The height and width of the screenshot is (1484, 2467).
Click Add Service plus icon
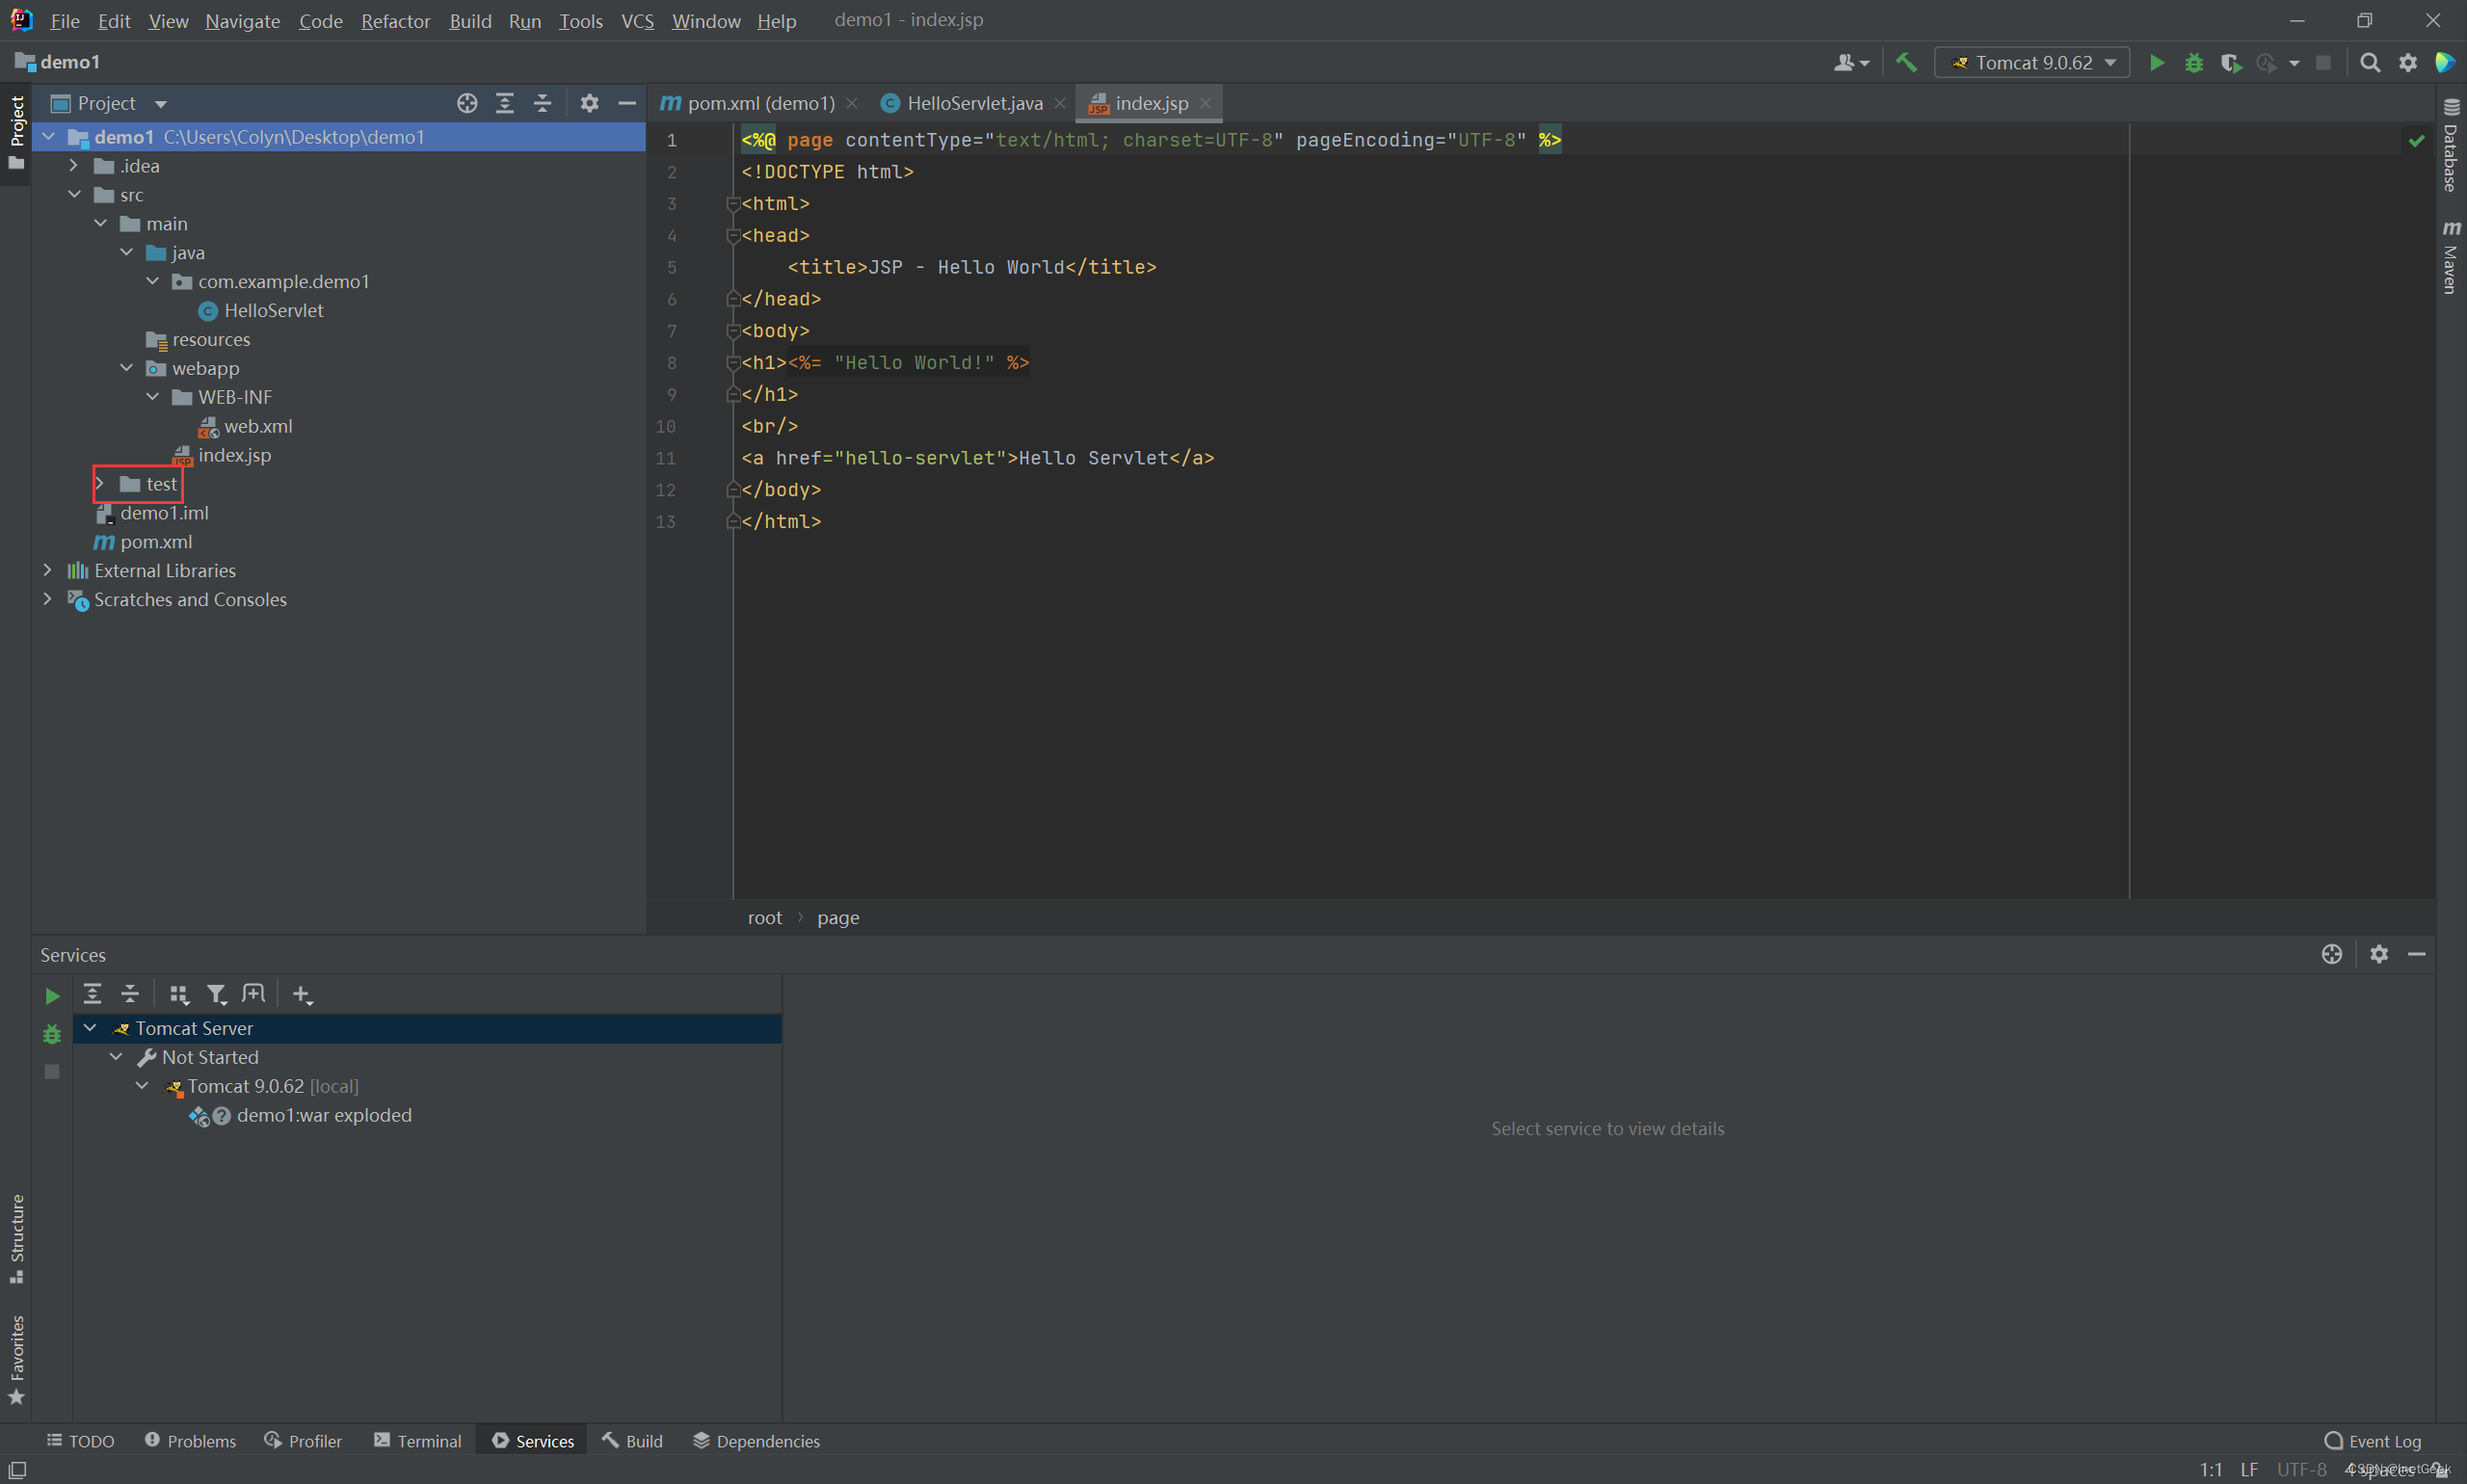point(302,994)
